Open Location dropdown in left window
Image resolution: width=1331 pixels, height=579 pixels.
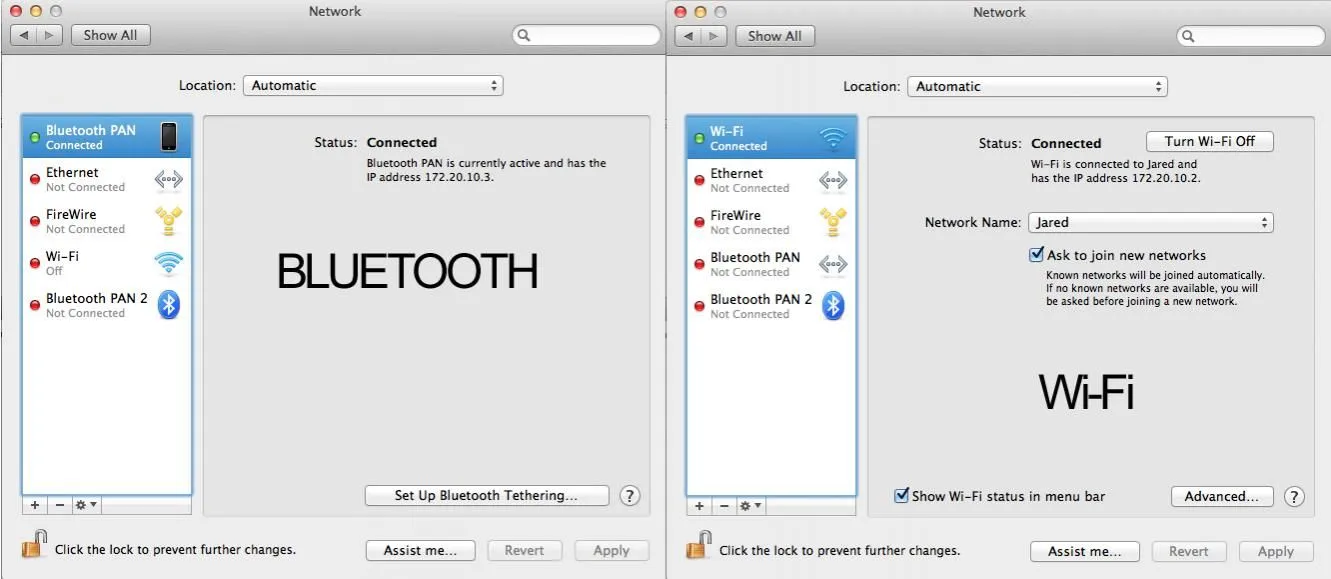372,86
